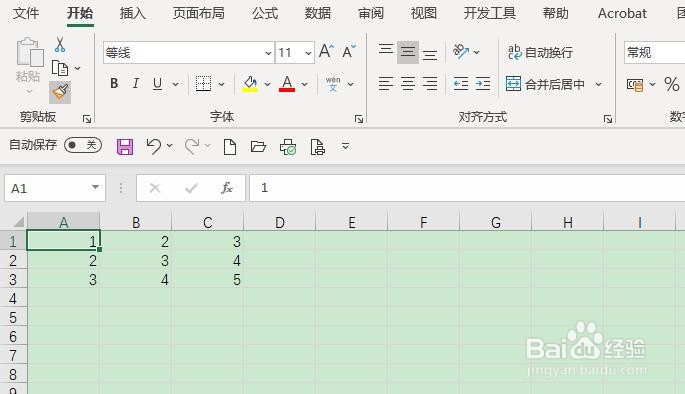Switch to the 公式 tab
The image size is (685, 394).
pyautogui.click(x=265, y=13)
